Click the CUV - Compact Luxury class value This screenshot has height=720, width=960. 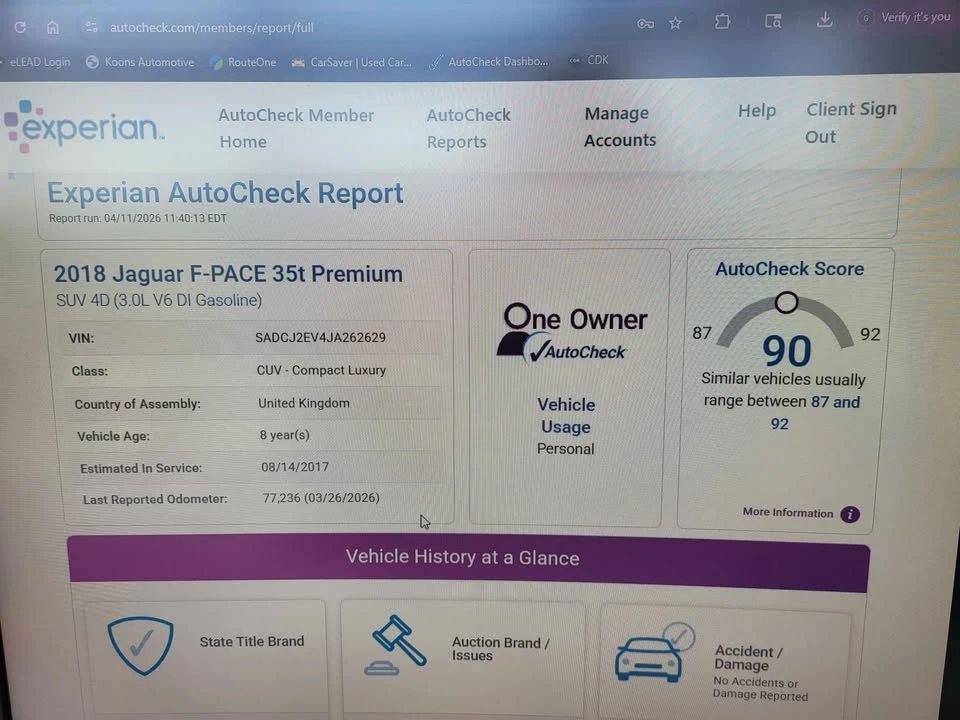coord(321,370)
